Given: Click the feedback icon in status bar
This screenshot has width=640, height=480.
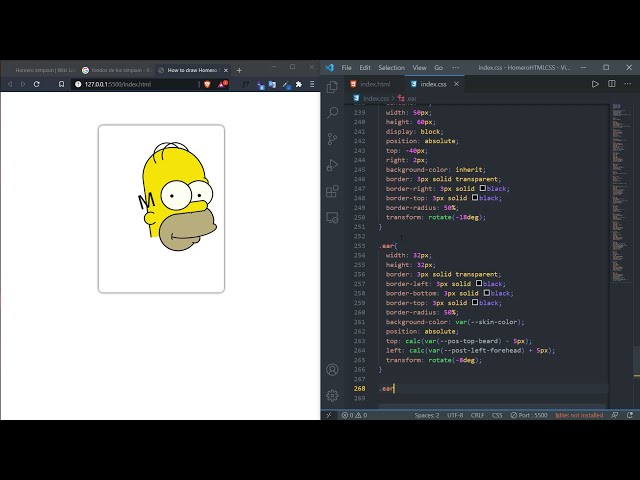Looking at the screenshot, I should (x=615, y=415).
